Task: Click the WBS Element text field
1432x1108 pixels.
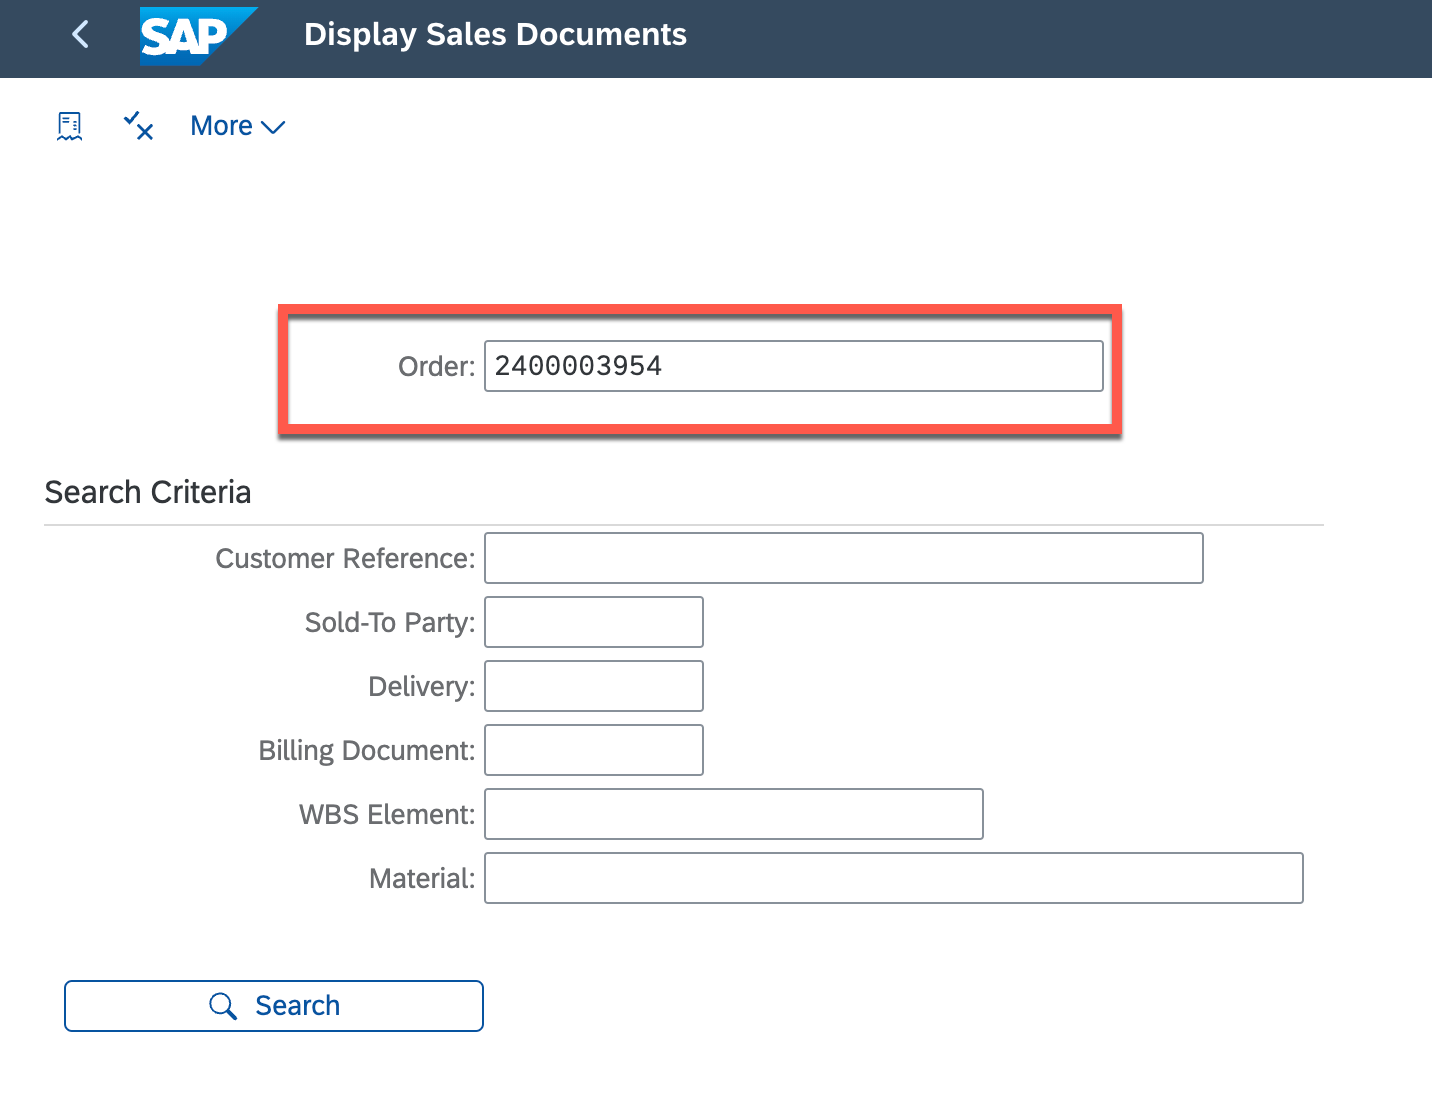Action: tap(733, 814)
